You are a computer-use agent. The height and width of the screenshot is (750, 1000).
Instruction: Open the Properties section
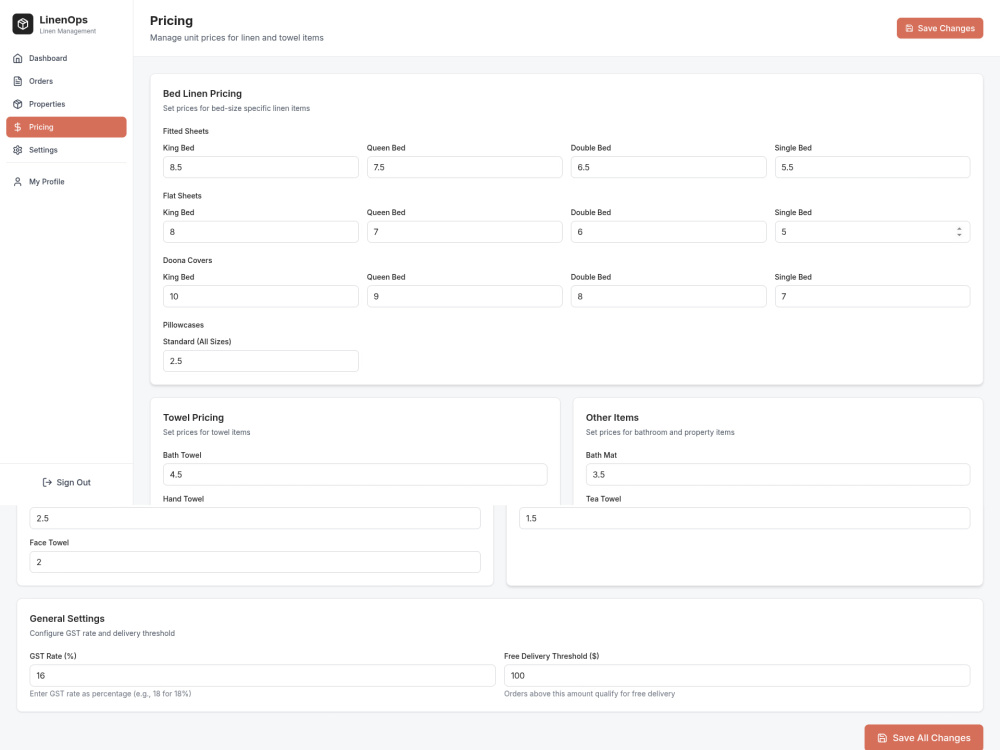click(66, 104)
